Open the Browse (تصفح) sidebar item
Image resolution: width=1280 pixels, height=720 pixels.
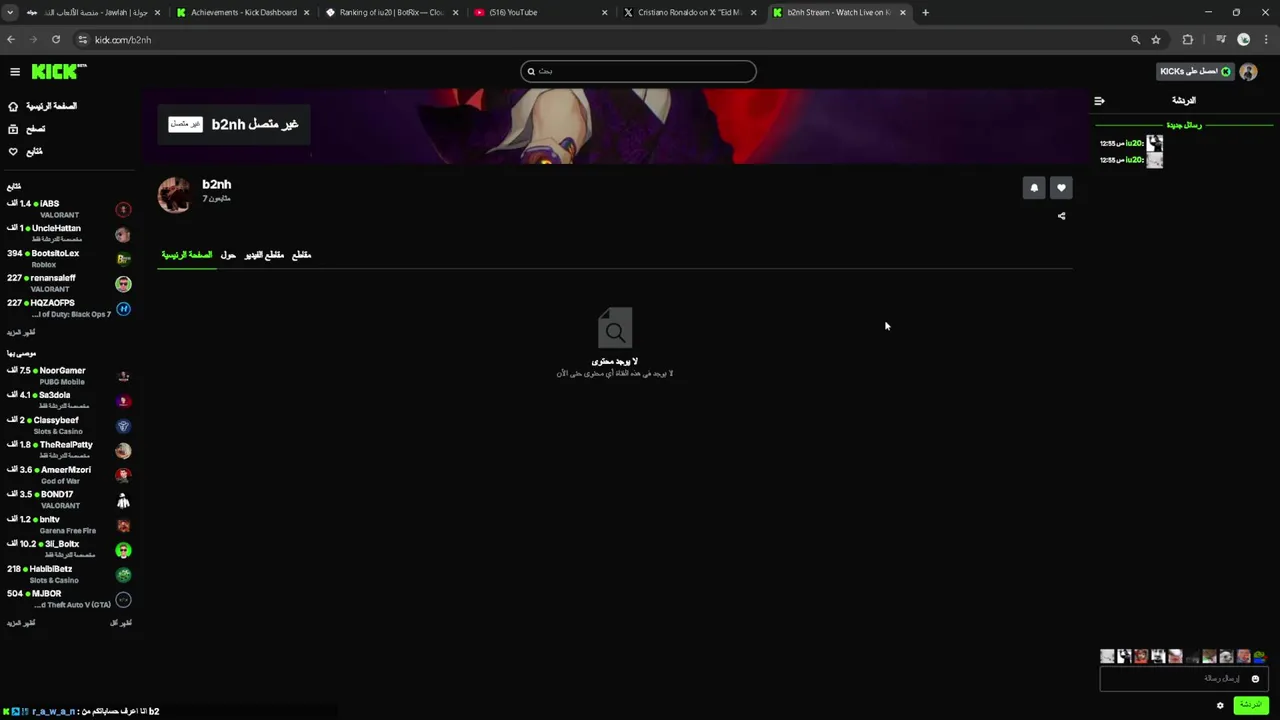(x=27, y=129)
